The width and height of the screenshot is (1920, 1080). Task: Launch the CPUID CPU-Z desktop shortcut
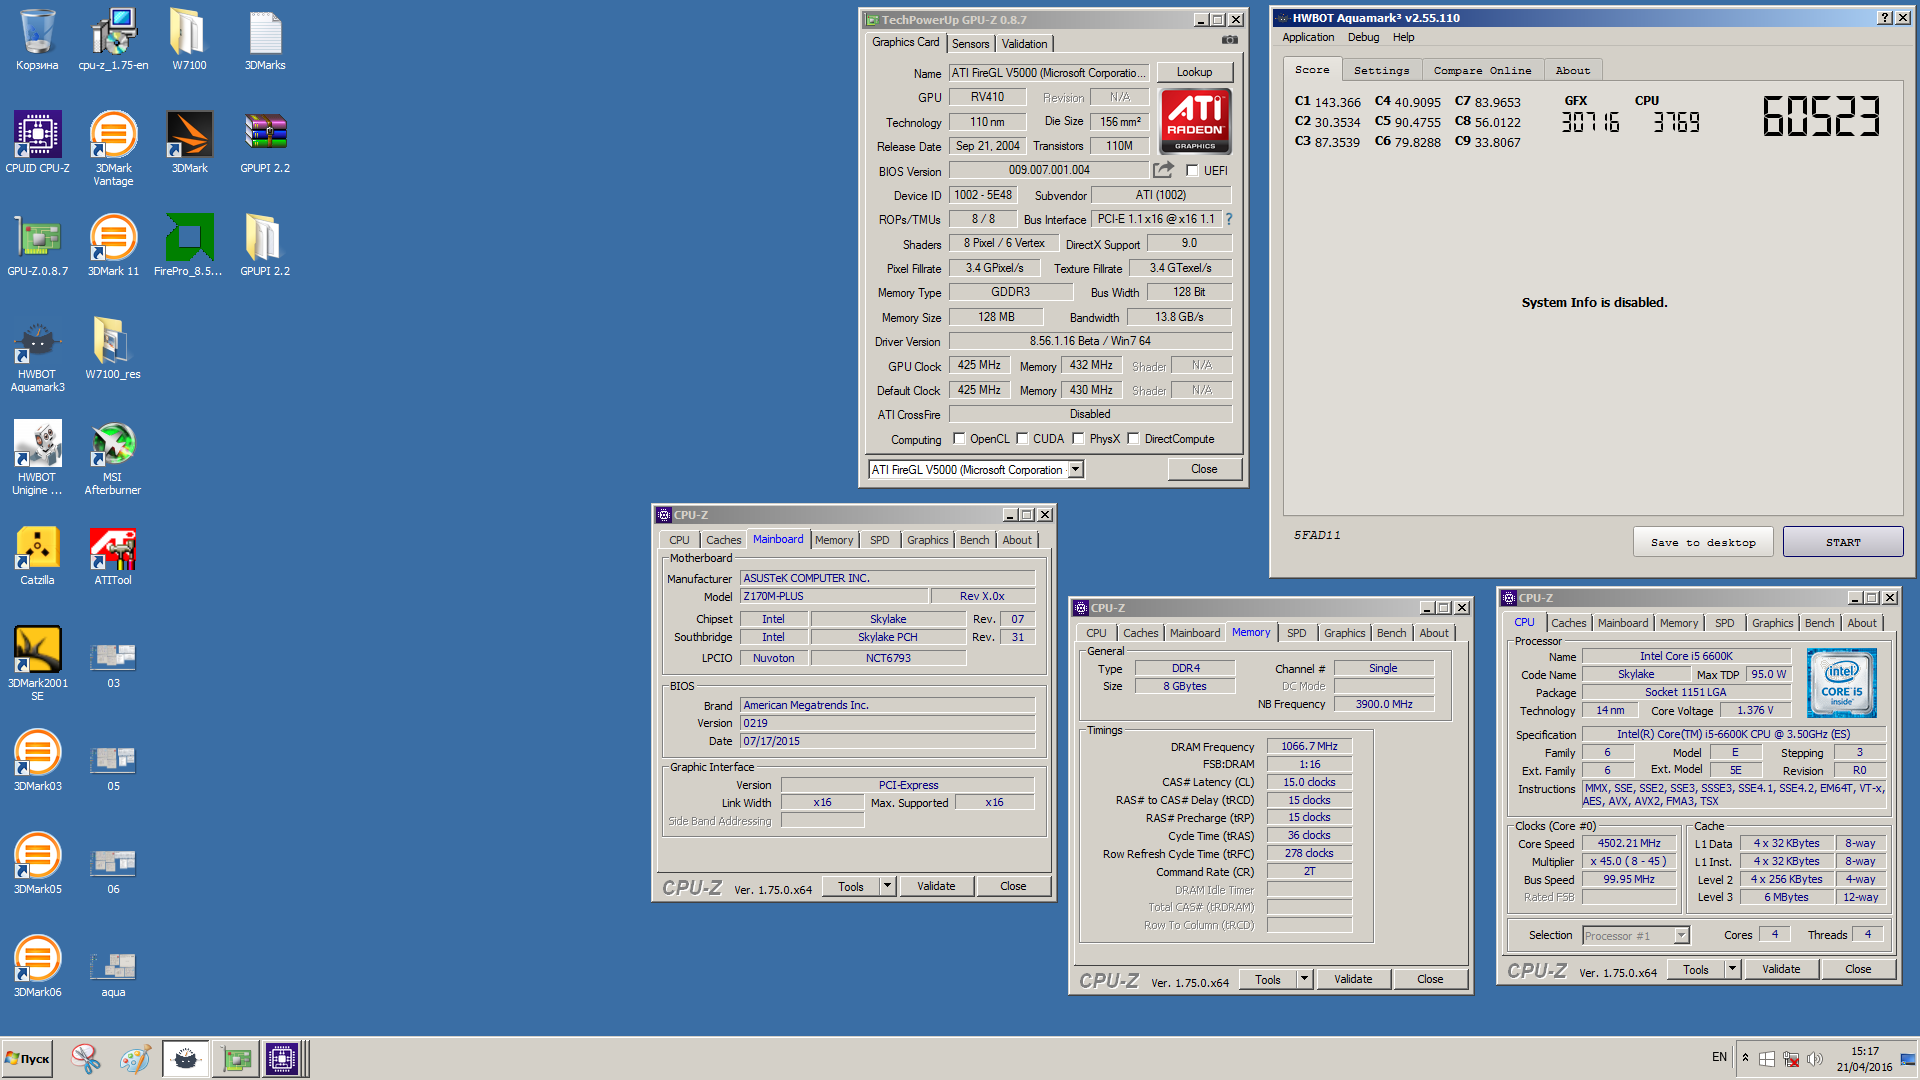coord(37,142)
